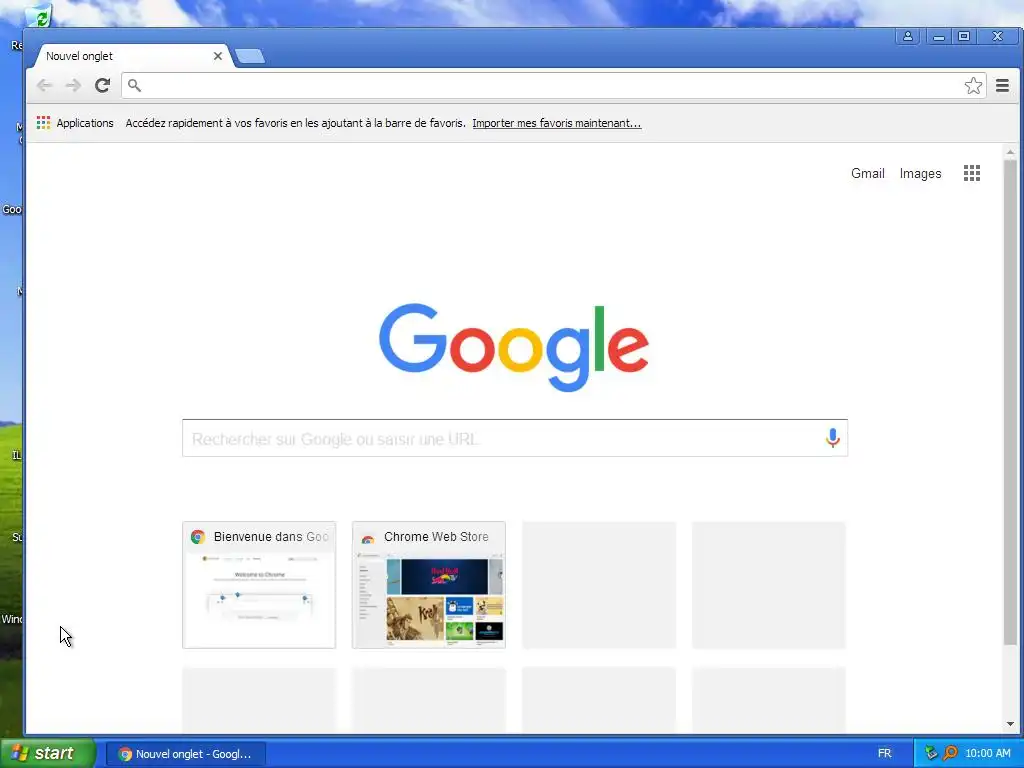1024x768 pixels.
Task: Click Importer mes favoris maintenant link
Action: 556,123
